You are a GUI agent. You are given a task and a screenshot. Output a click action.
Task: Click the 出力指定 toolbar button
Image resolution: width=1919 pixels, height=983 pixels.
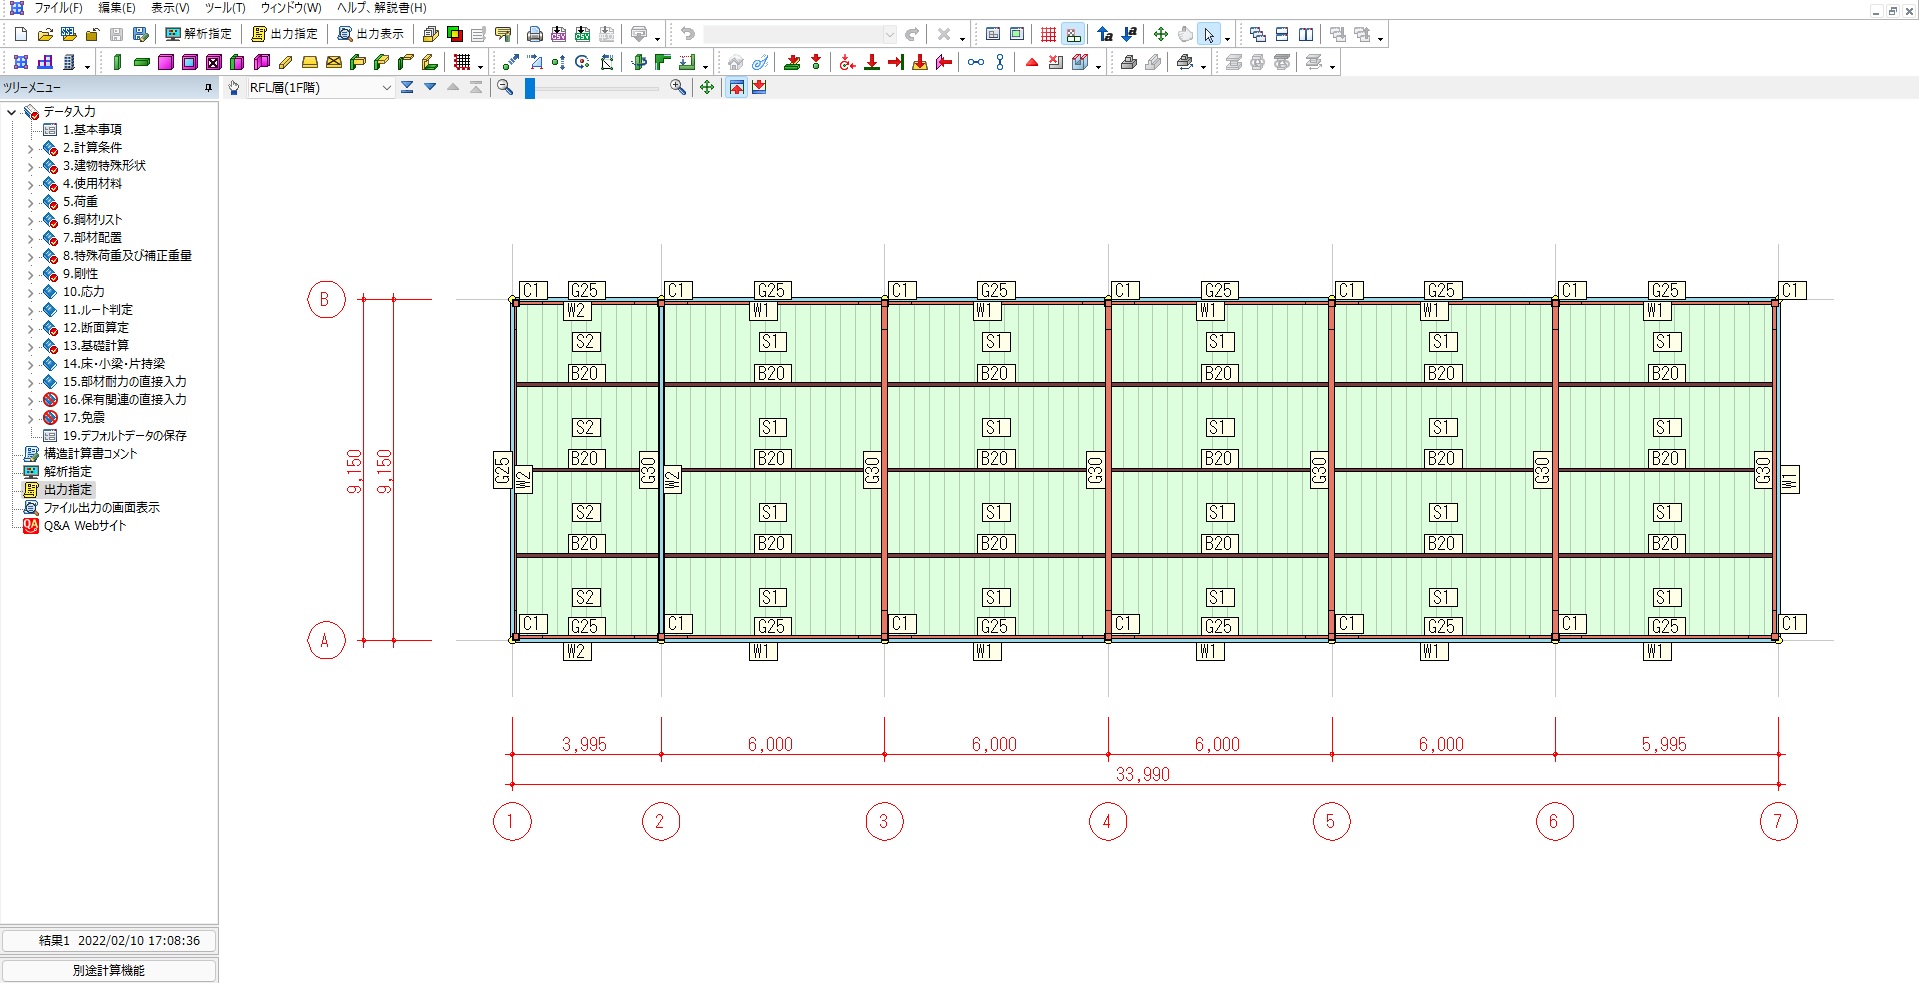[x=284, y=34]
